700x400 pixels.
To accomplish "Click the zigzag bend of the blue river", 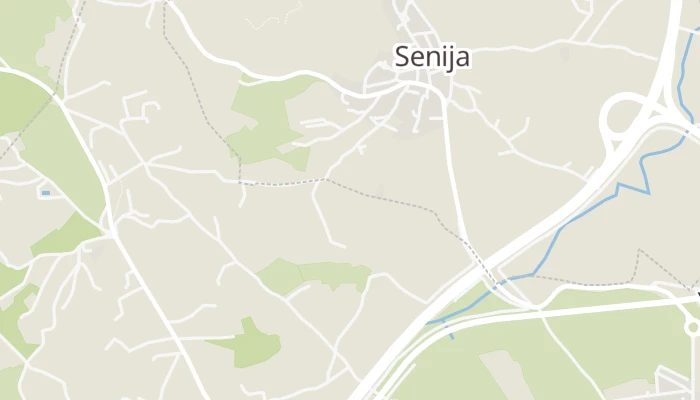I will [633, 182].
